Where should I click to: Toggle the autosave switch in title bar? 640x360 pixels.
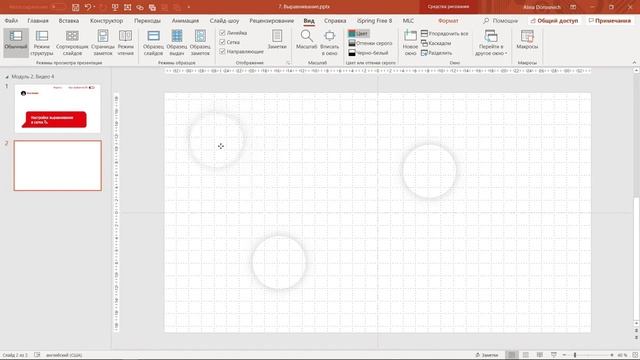[58, 7]
